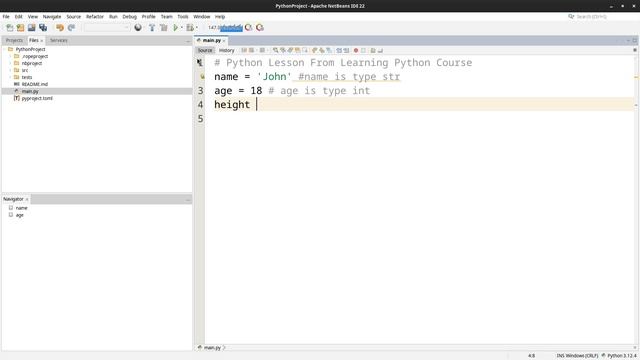
Task: Click main.py in the editor breadcrumb bar
Action: [212, 348]
